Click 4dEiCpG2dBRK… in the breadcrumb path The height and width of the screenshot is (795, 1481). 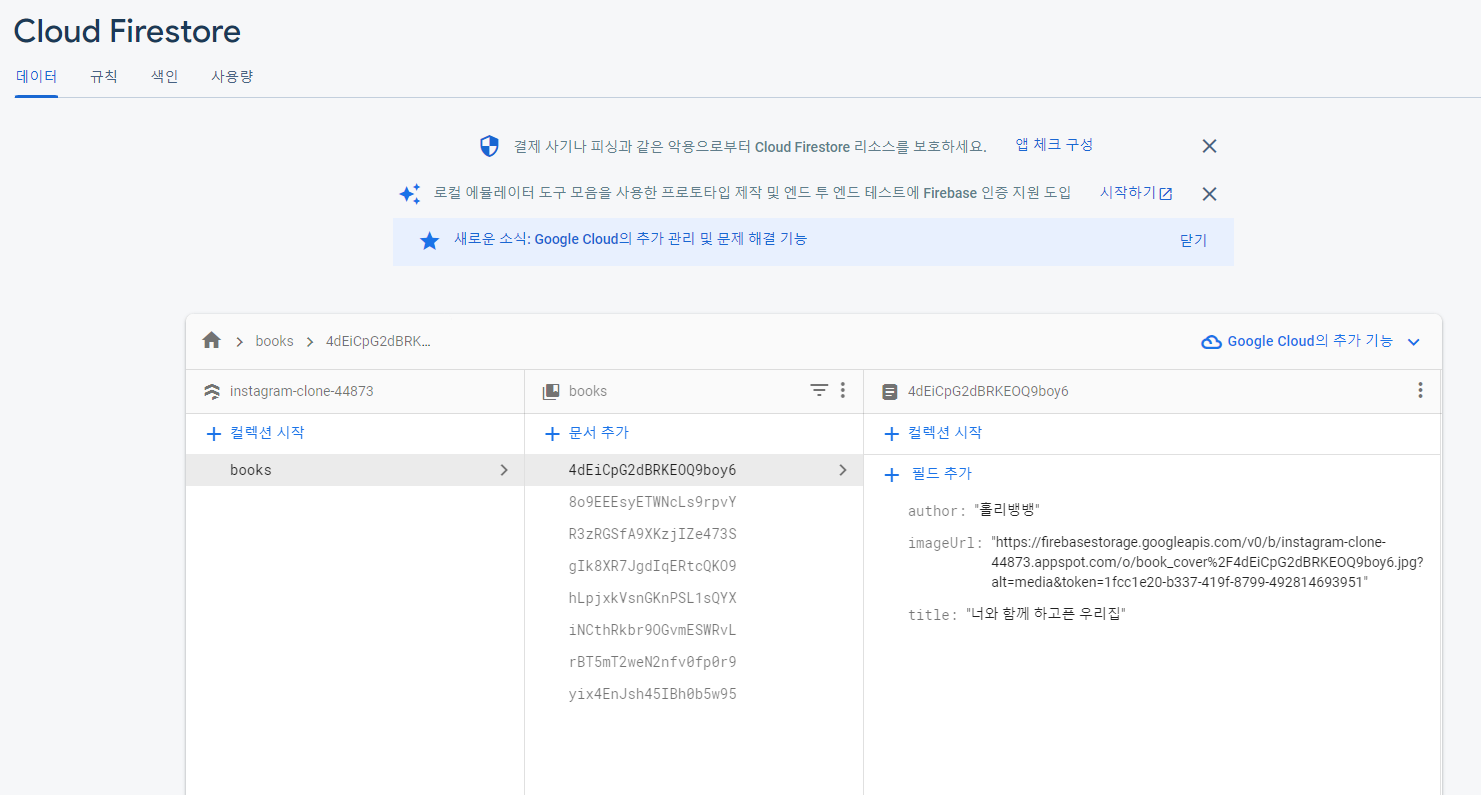[x=378, y=341]
